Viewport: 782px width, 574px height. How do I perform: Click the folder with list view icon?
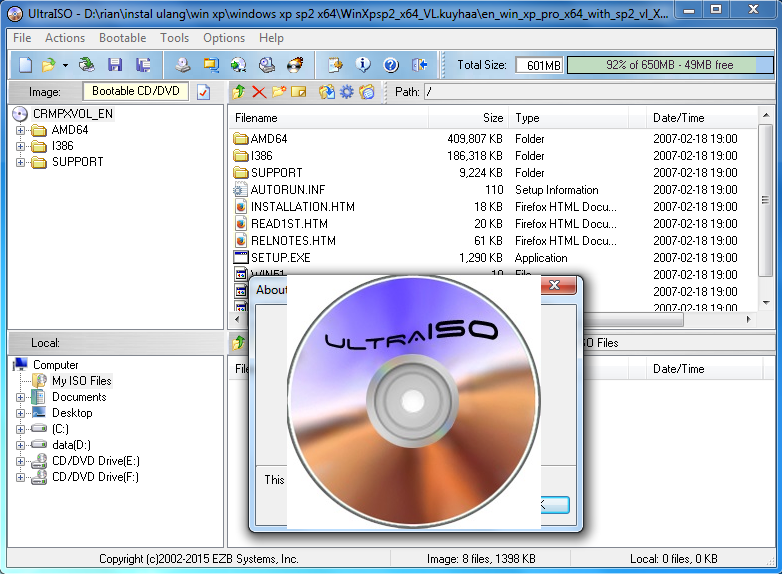[x=367, y=92]
